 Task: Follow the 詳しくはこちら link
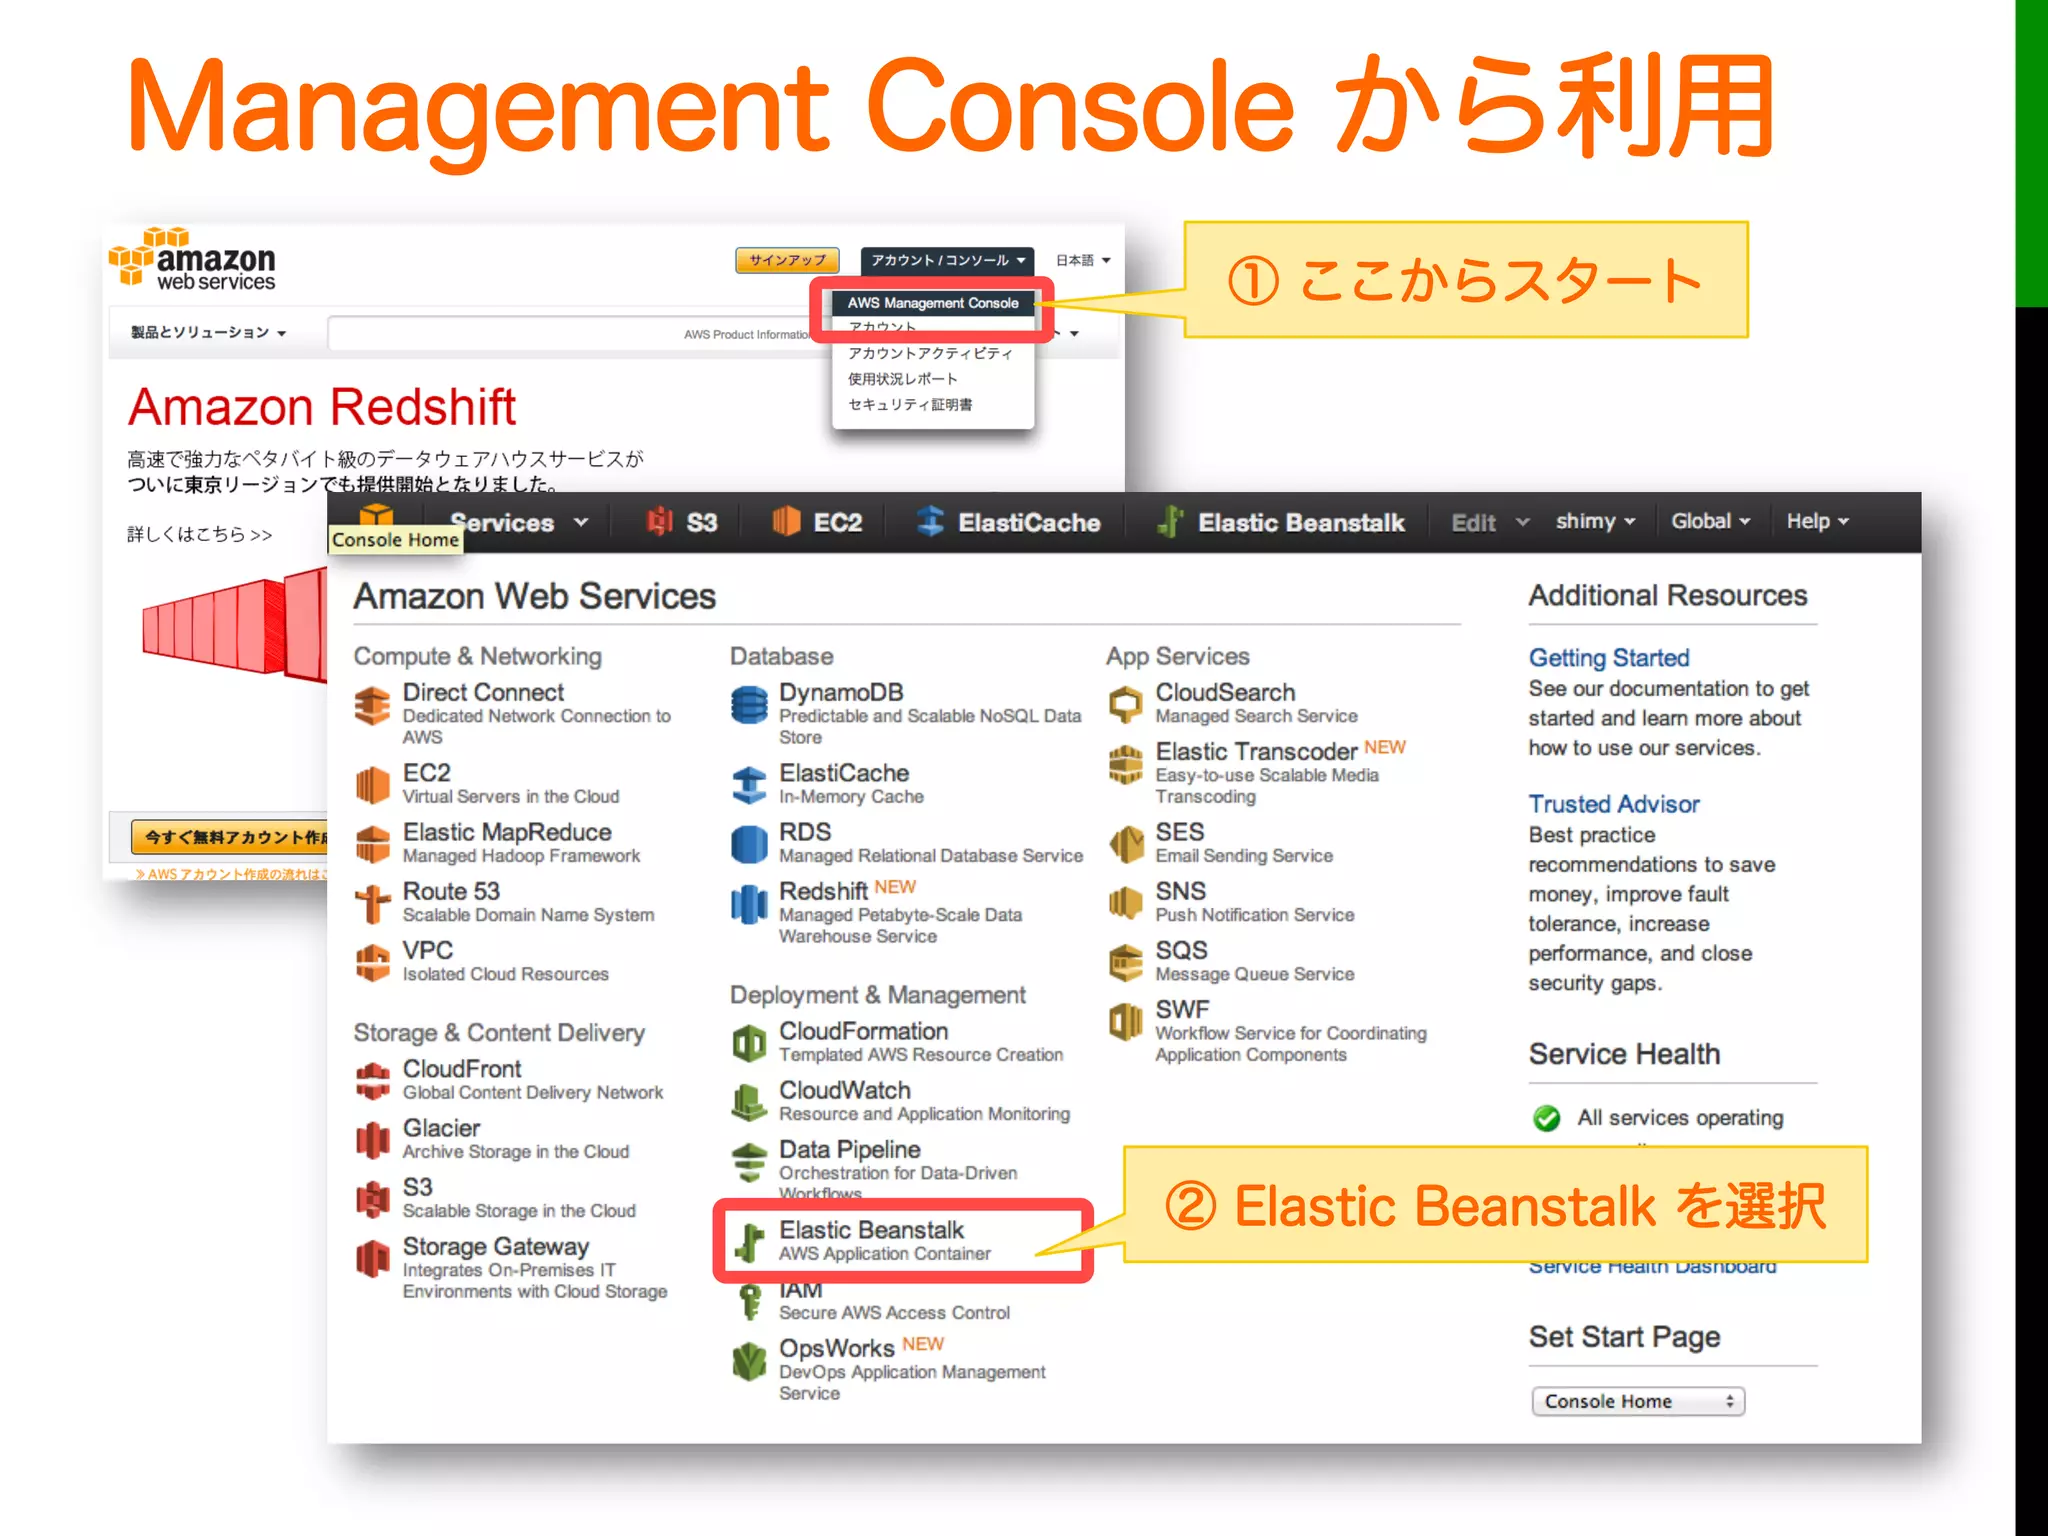coord(199,534)
